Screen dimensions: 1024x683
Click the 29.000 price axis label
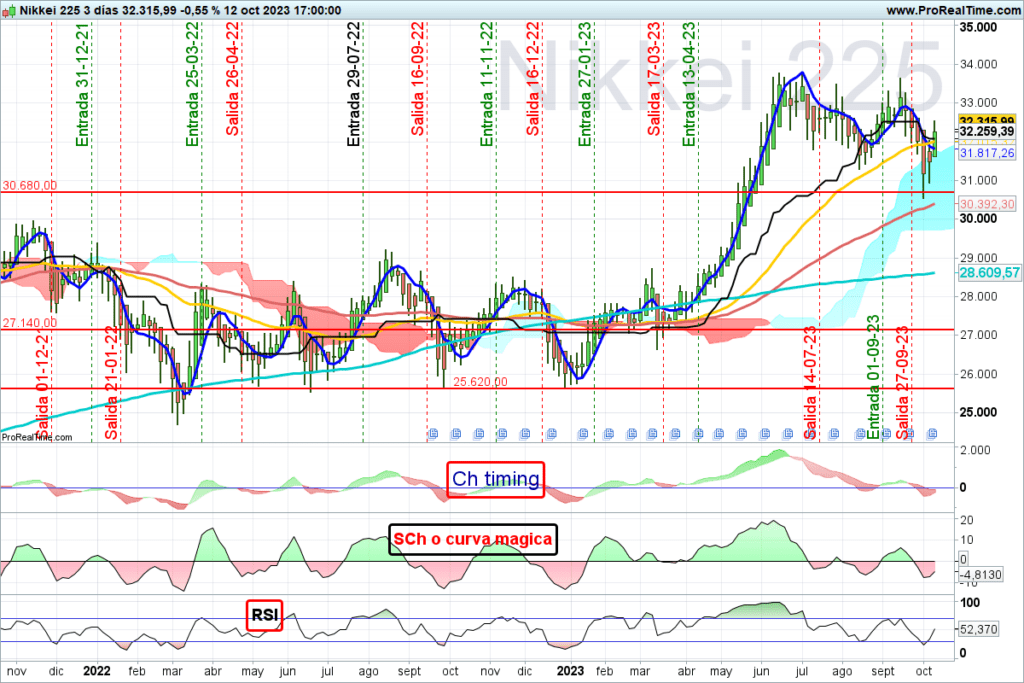click(x=978, y=258)
